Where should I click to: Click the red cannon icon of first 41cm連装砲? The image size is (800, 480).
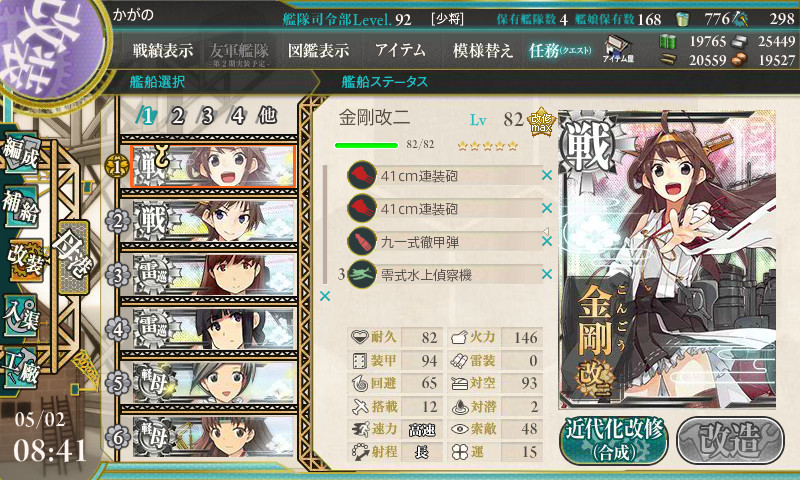coord(362,175)
